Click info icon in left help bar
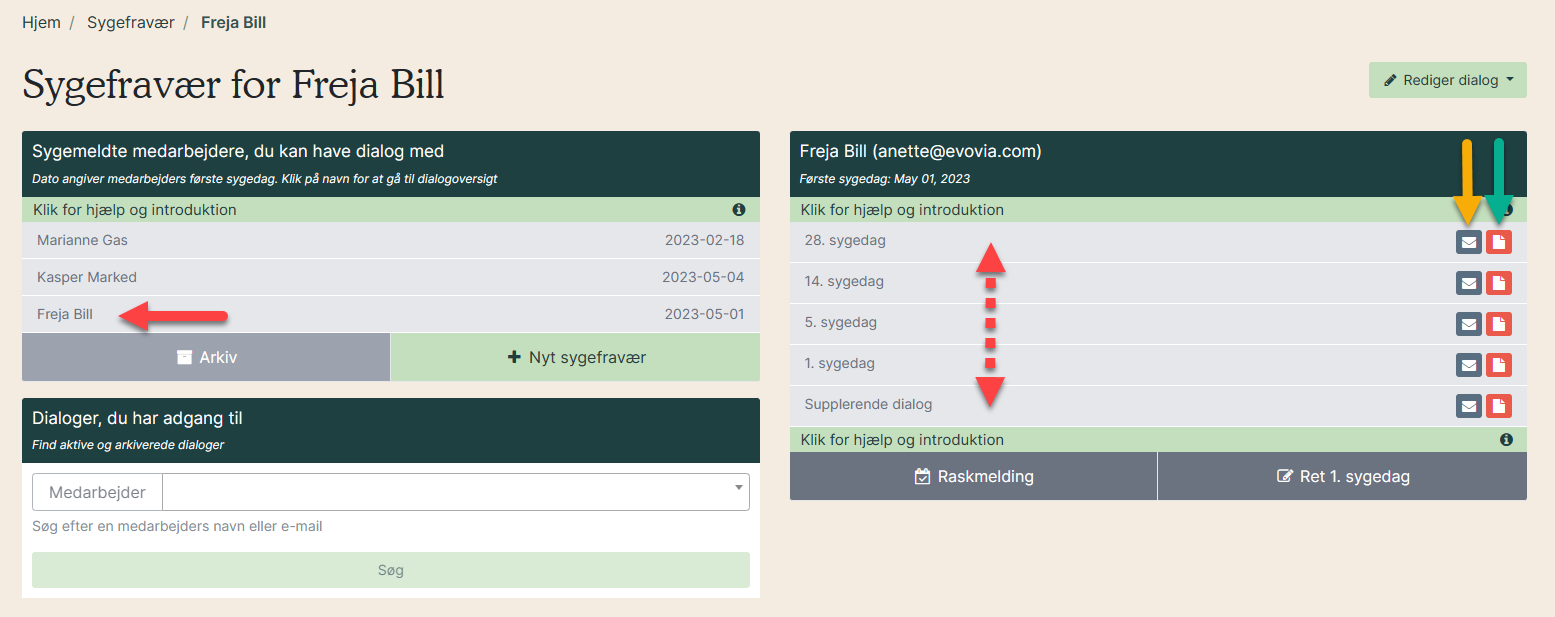 point(739,210)
